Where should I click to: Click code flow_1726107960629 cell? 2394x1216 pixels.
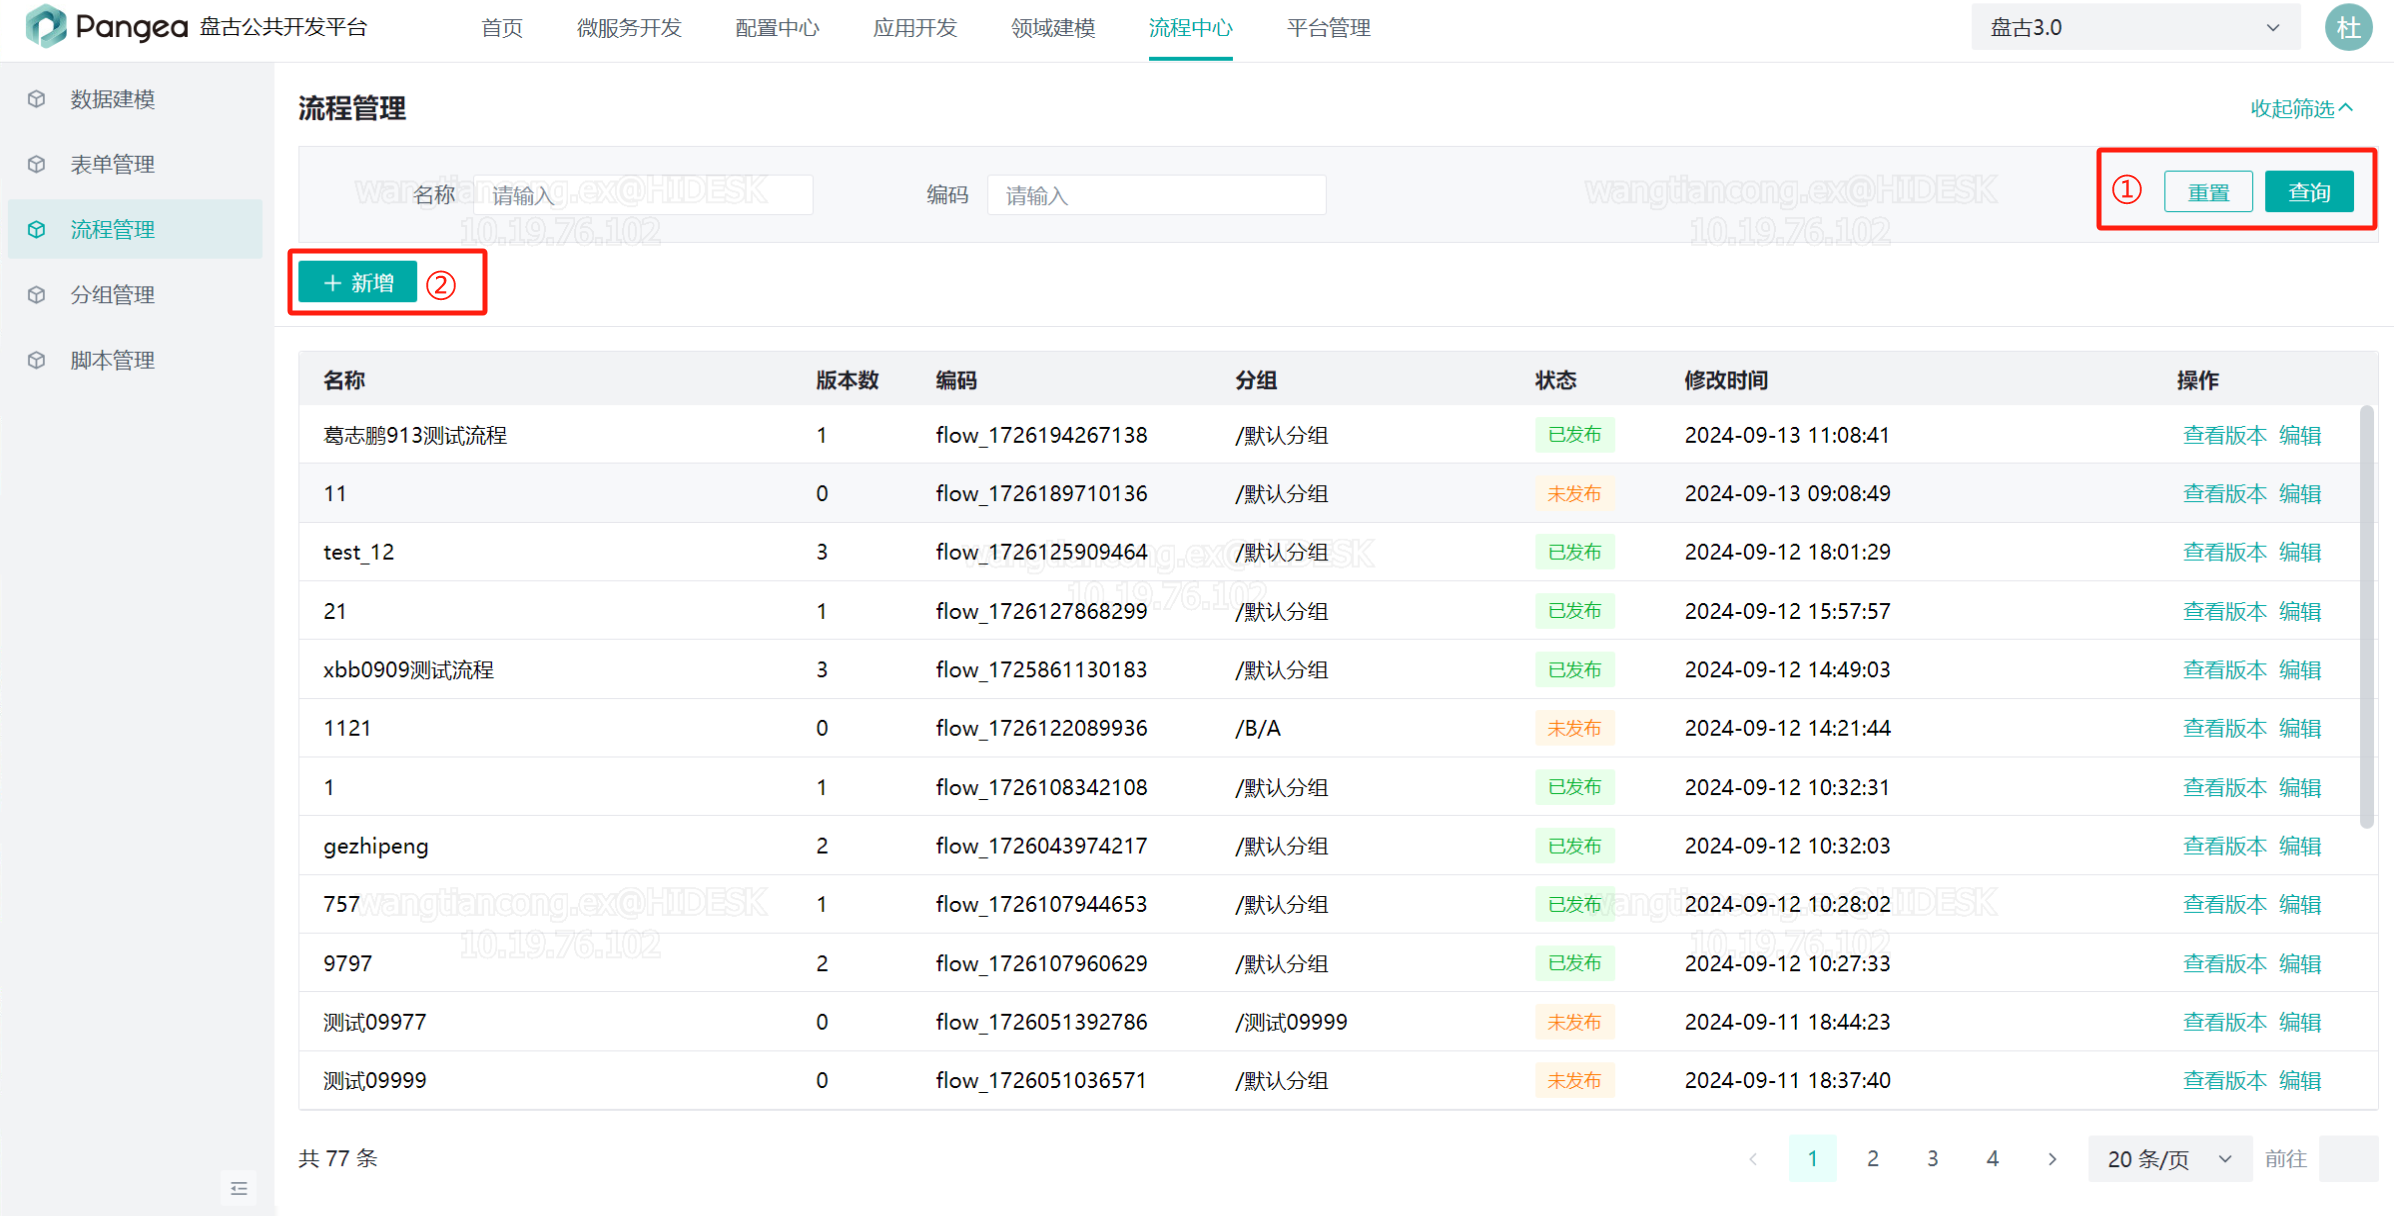[x=1041, y=963]
